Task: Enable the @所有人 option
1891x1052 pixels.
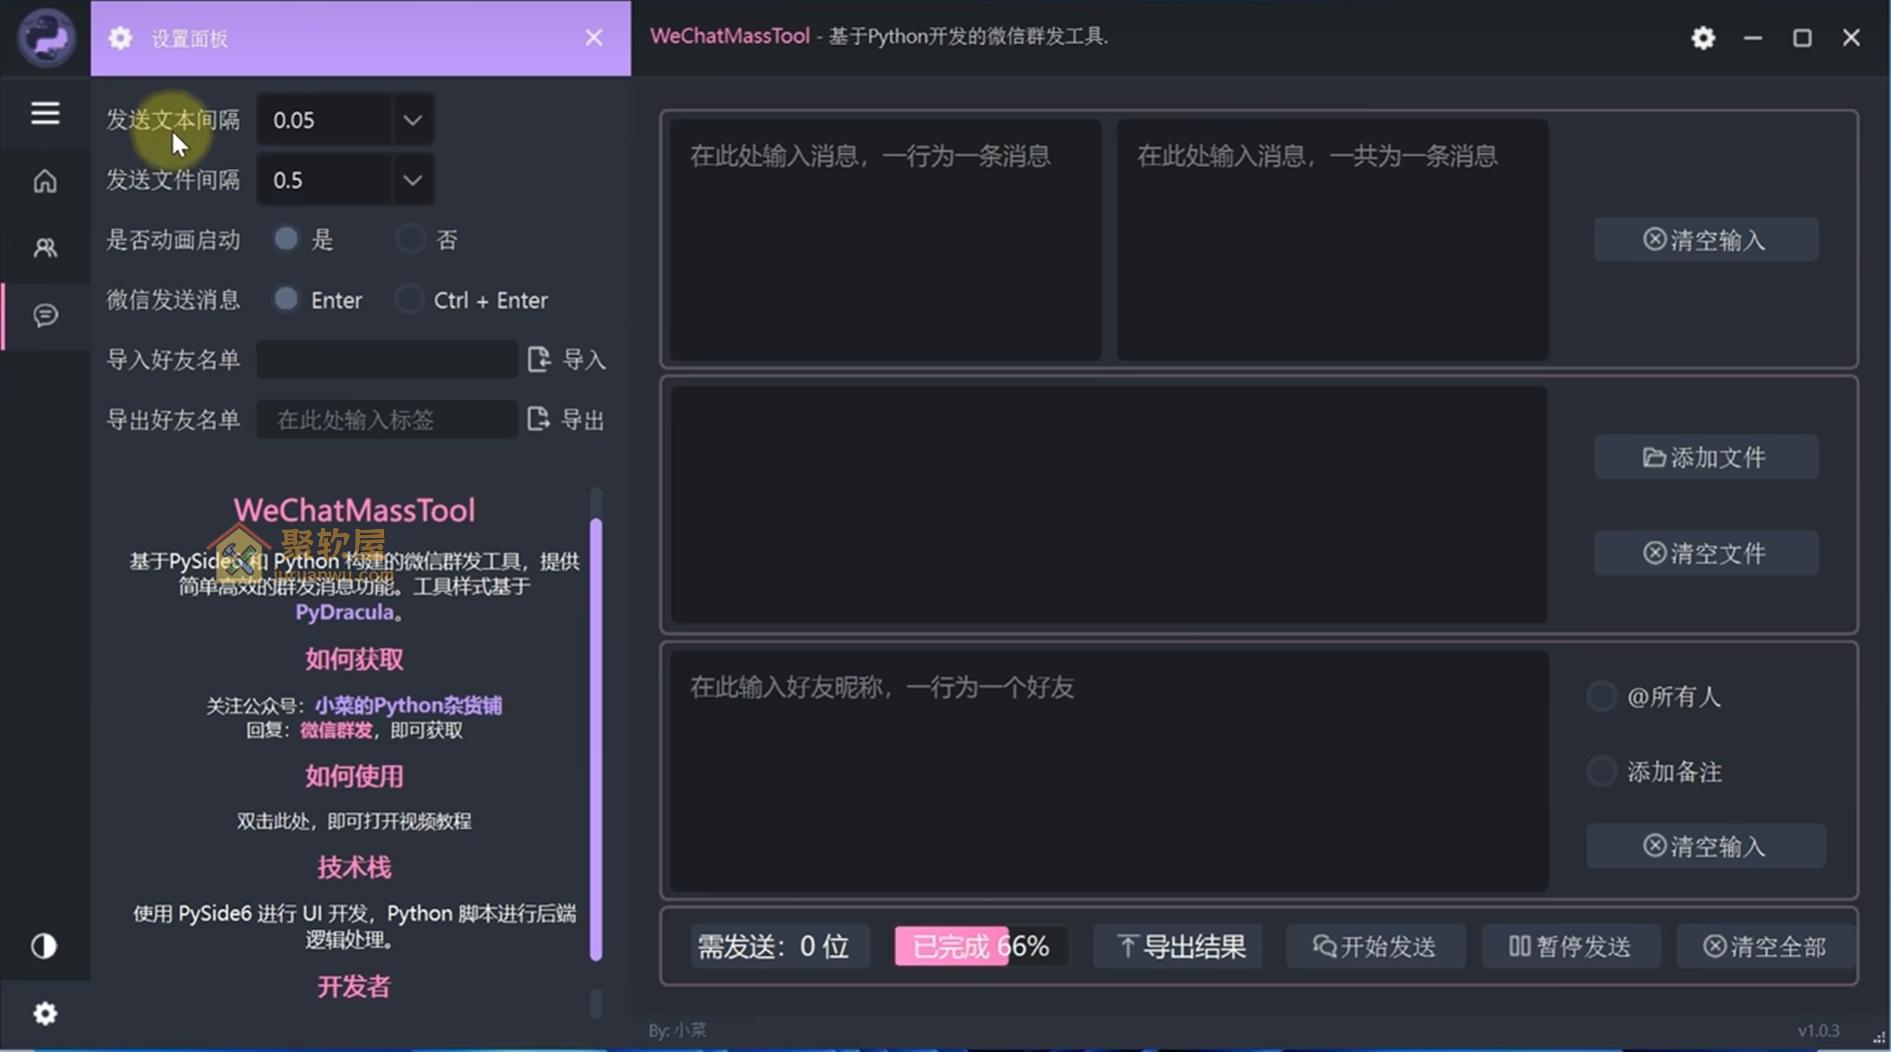Action: [x=1602, y=695]
